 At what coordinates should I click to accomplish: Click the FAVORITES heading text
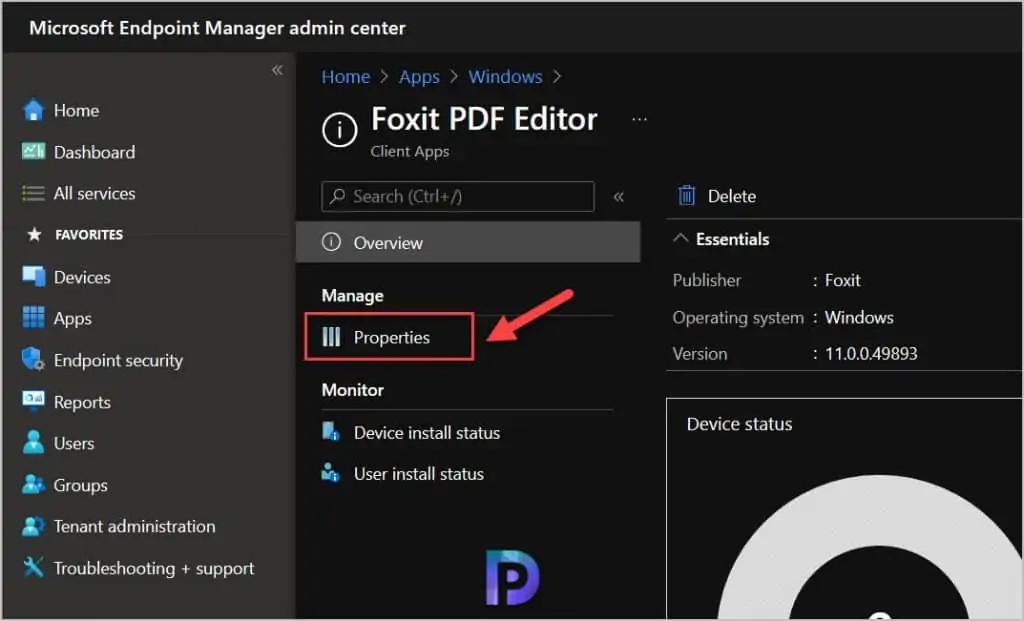pos(89,234)
